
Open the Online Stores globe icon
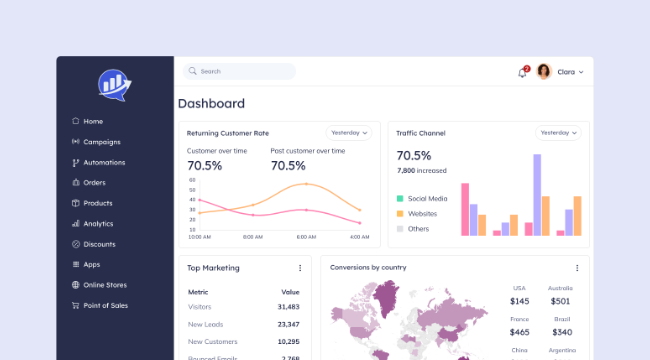[75, 285]
